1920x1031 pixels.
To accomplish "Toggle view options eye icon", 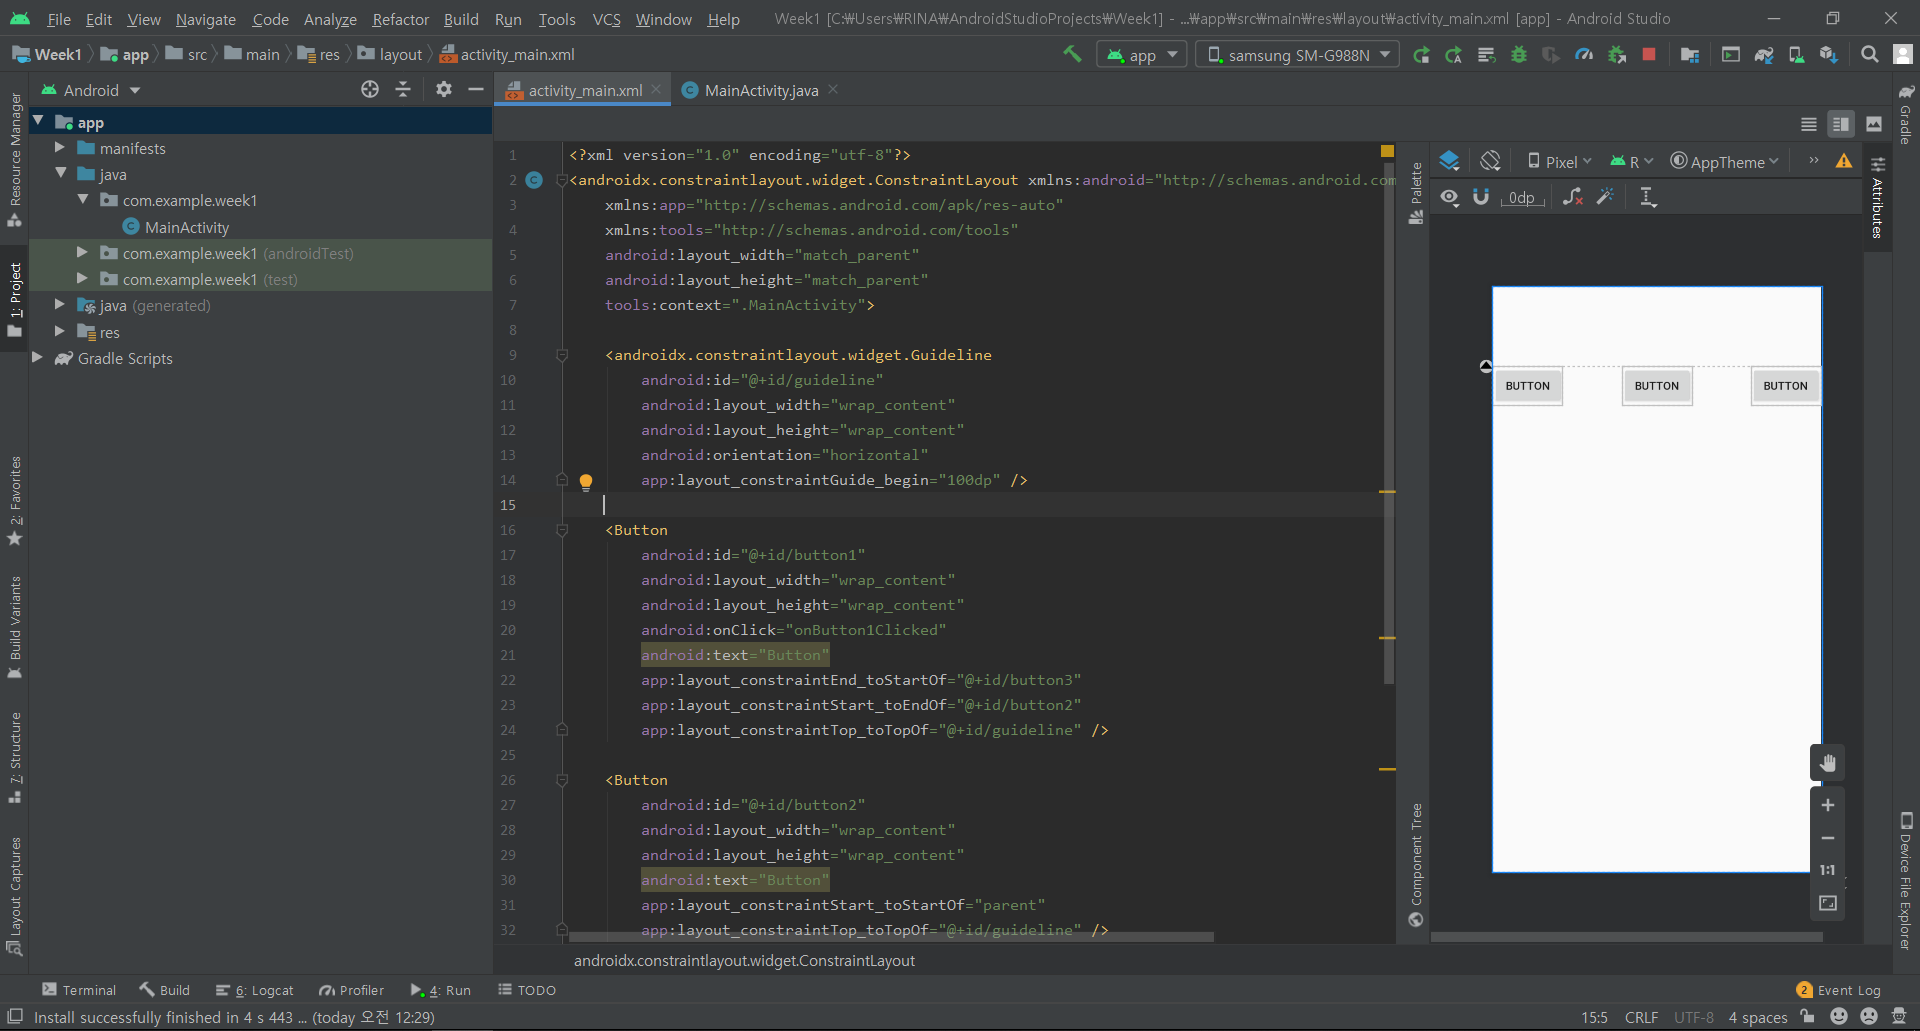I will click(1449, 197).
